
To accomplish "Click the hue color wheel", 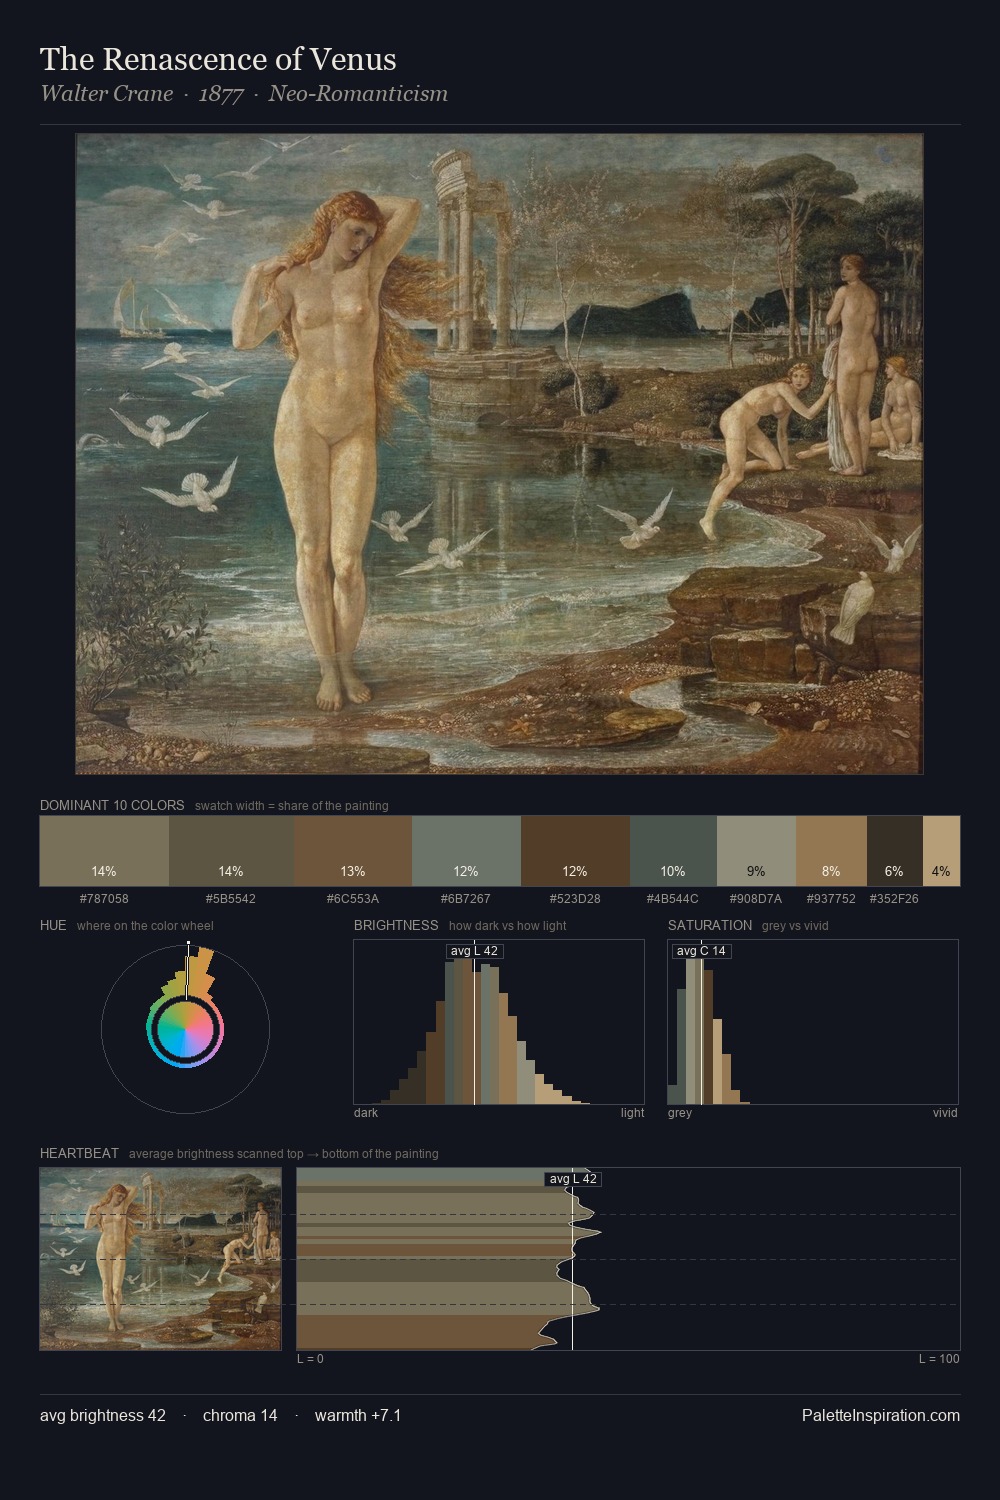I will 185,1029.
